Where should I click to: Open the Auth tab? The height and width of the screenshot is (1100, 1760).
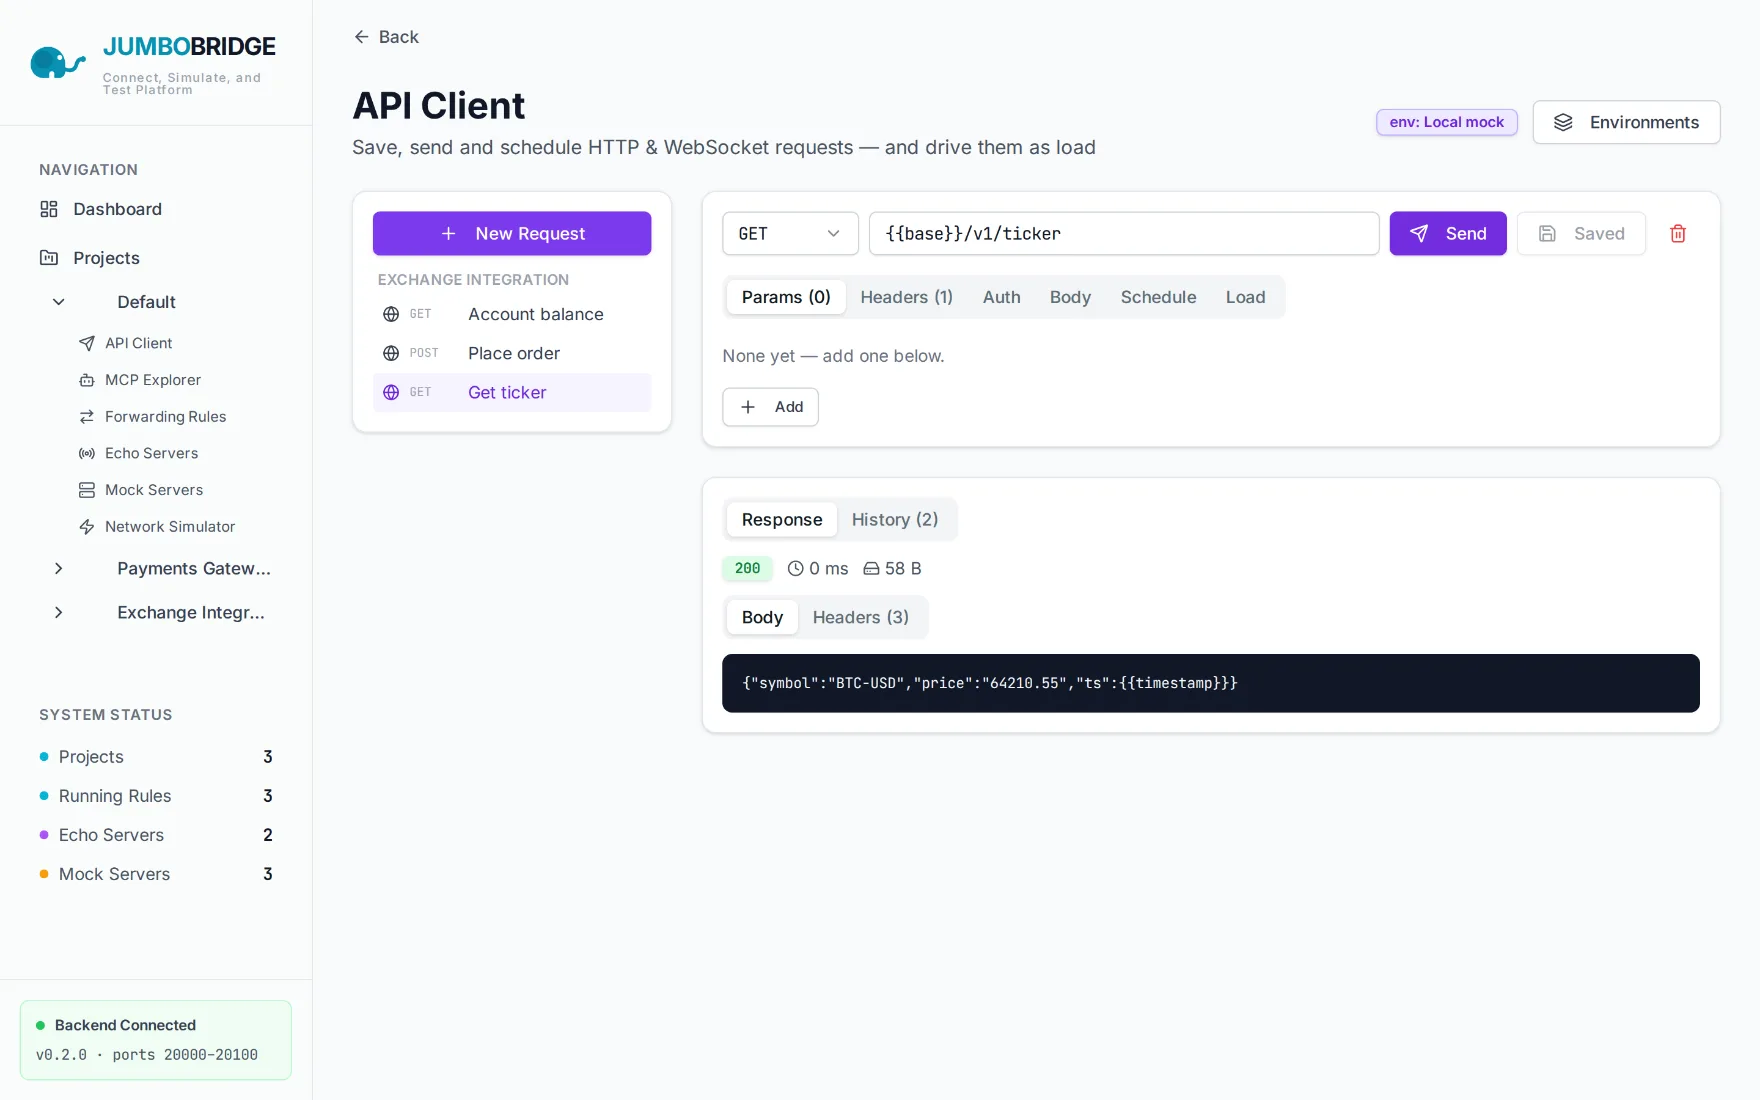[x=1001, y=297]
